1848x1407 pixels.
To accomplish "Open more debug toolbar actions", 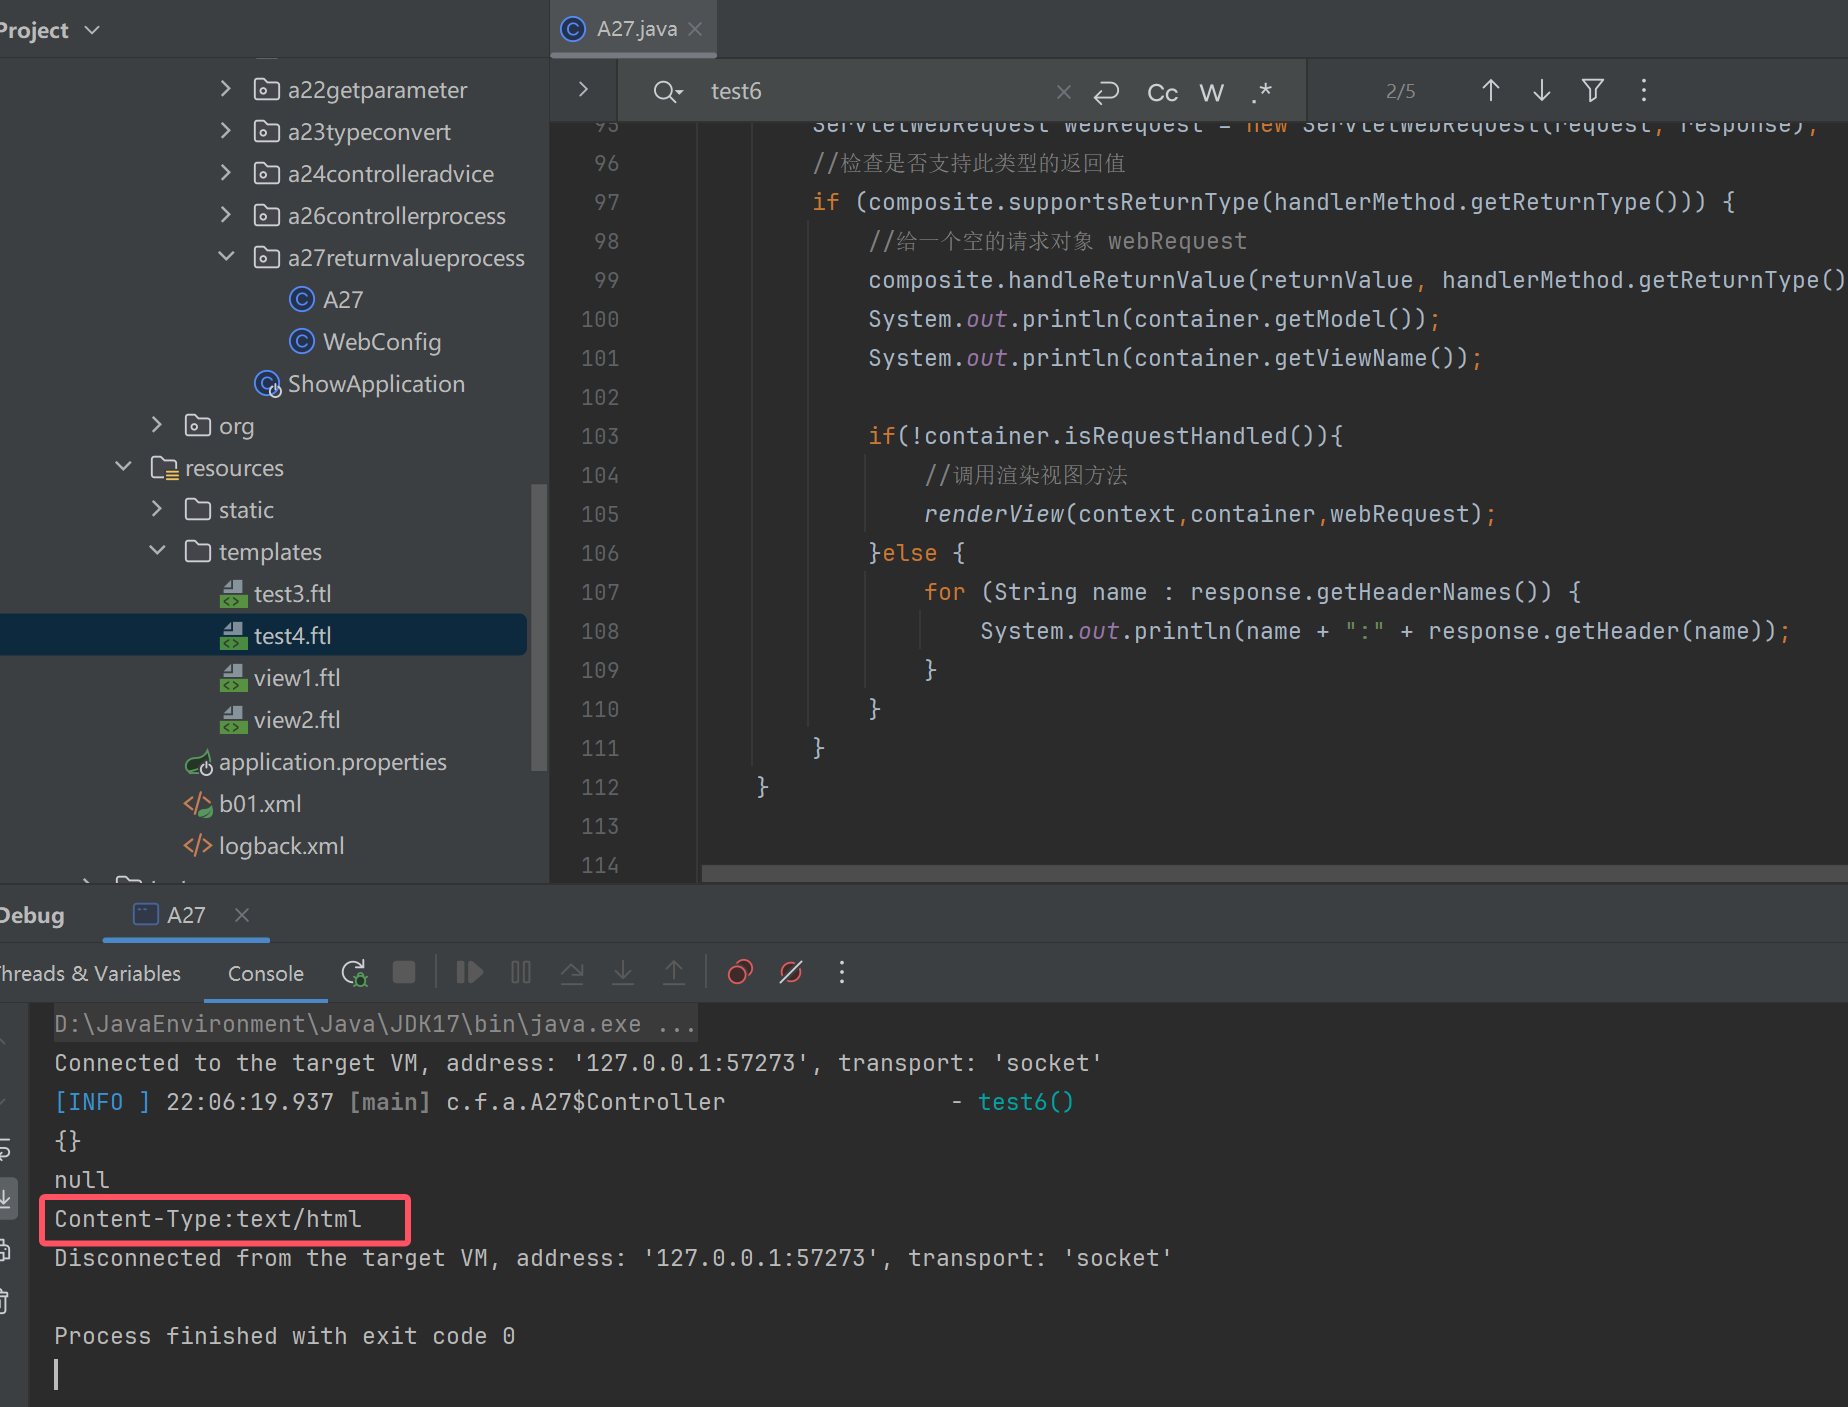I will click(842, 972).
